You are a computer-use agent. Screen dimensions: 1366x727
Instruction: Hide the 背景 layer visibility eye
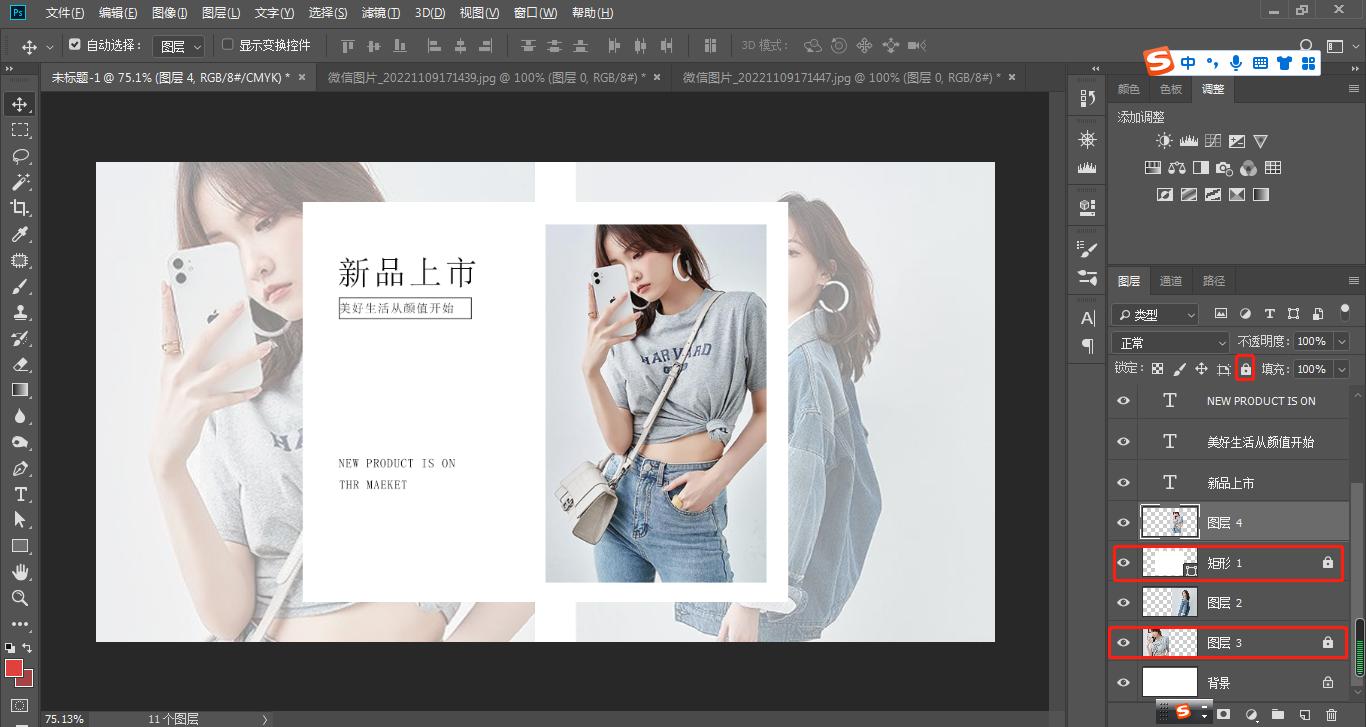[1122, 682]
